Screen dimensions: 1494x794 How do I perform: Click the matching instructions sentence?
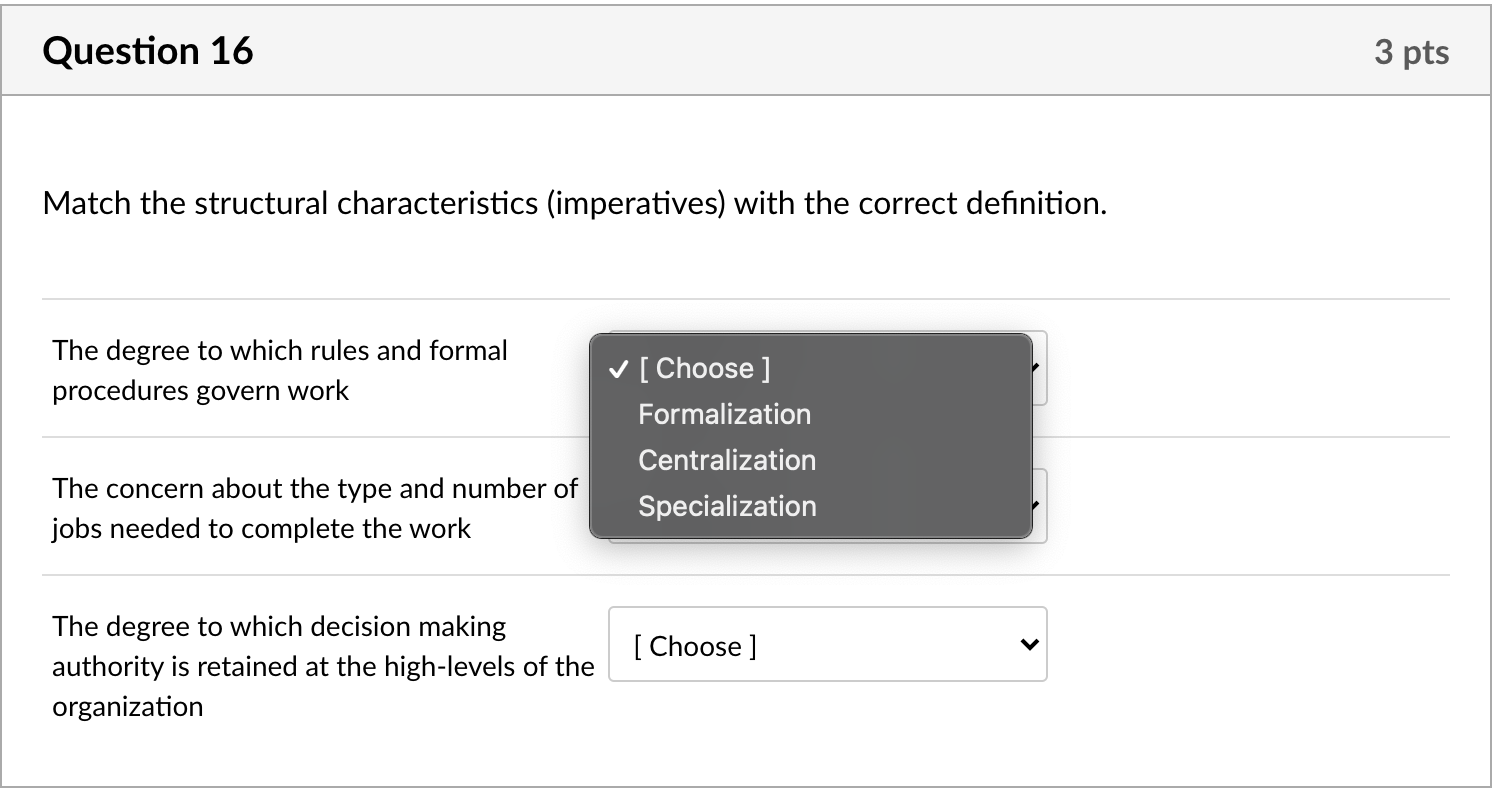575,204
